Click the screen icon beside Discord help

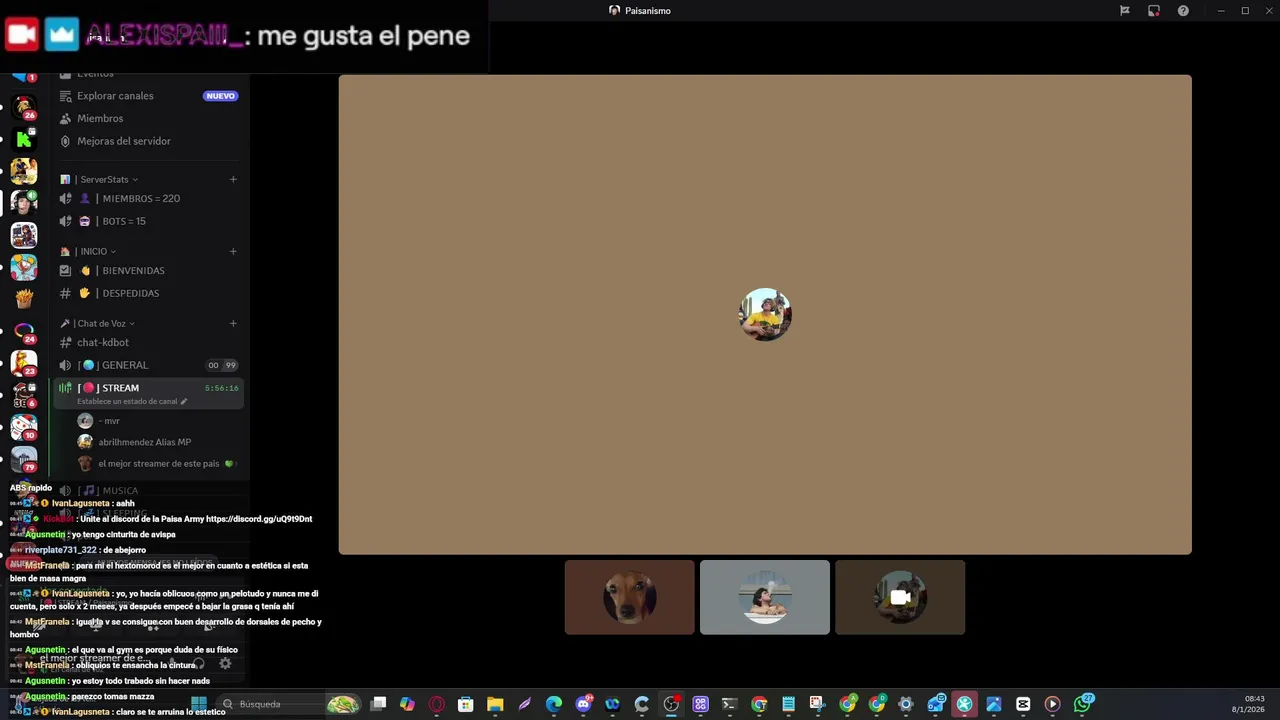pos(1154,11)
